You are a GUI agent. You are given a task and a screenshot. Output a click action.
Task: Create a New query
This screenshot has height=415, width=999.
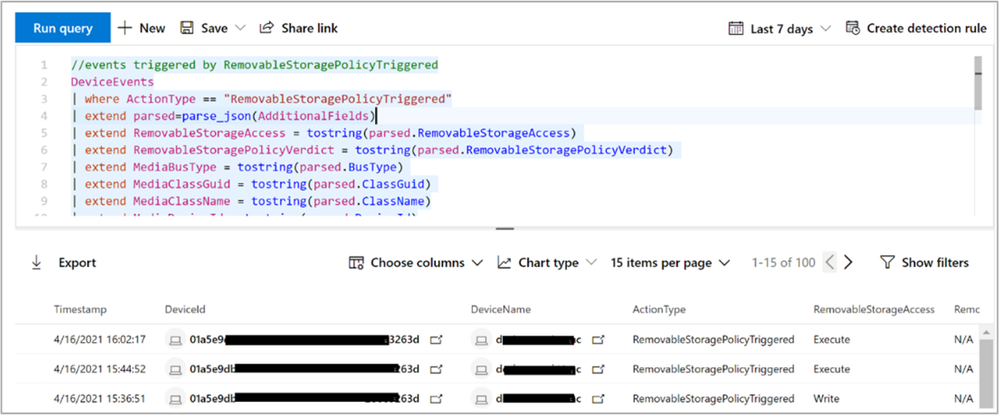click(141, 28)
